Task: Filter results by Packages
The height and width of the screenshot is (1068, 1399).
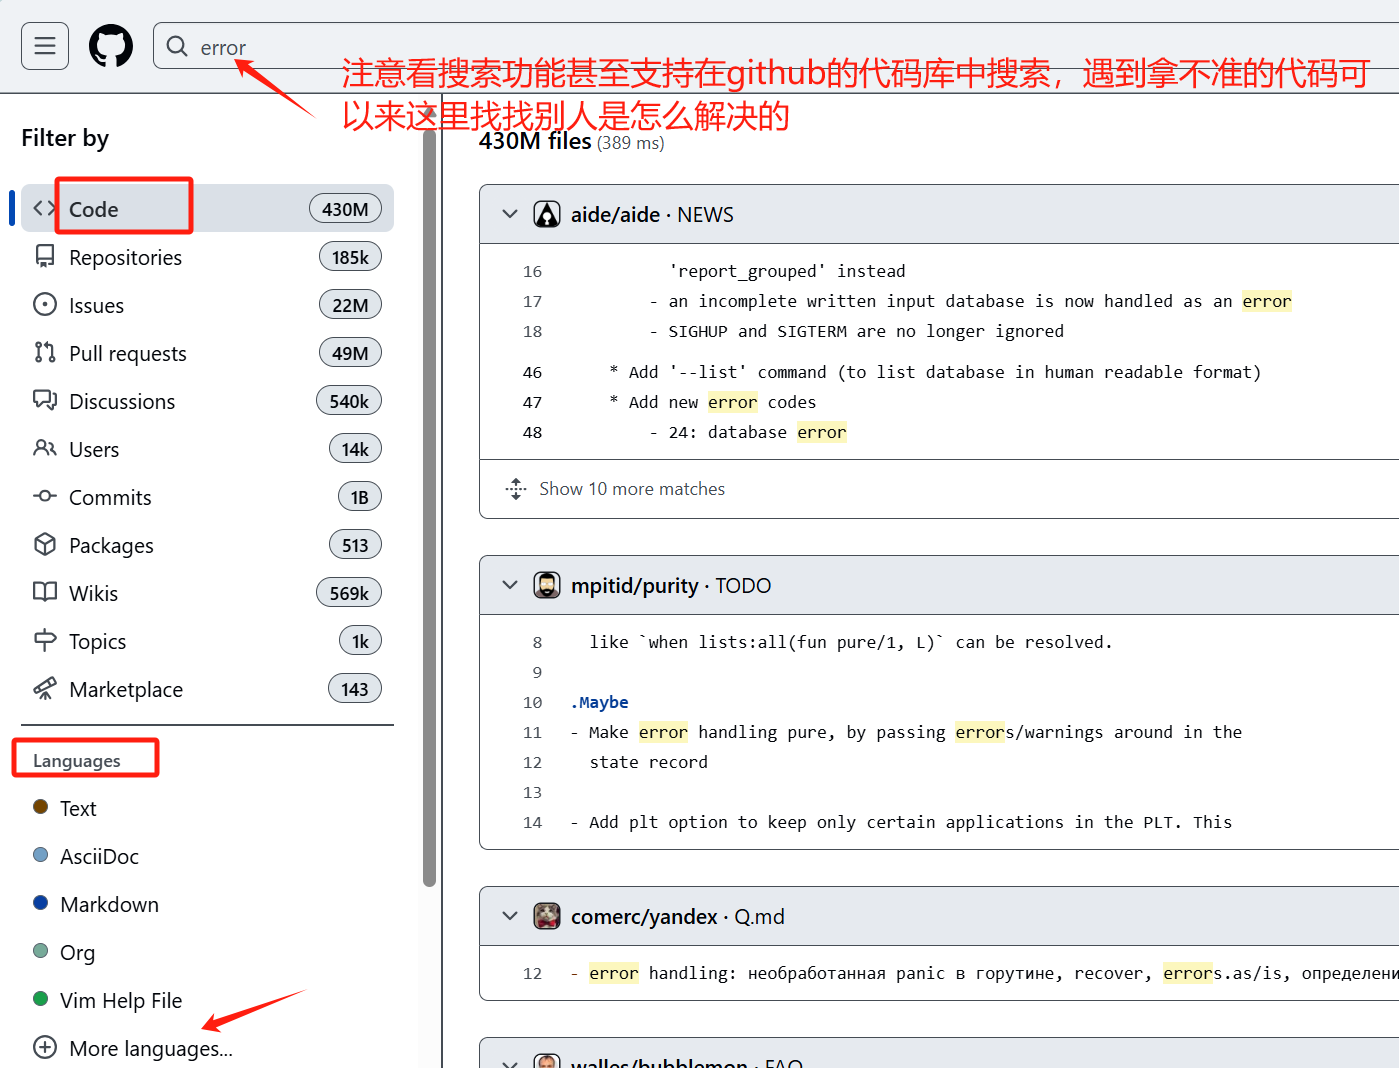Action: (207, 545)
